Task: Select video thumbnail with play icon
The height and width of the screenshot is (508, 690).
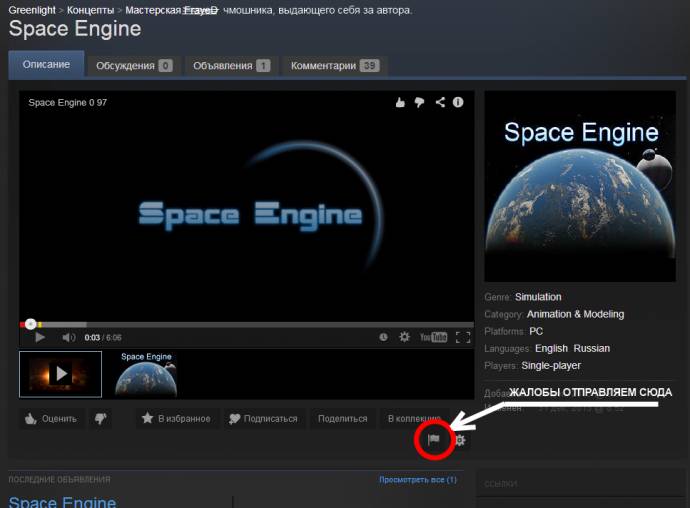Action: tap(60, 374)
